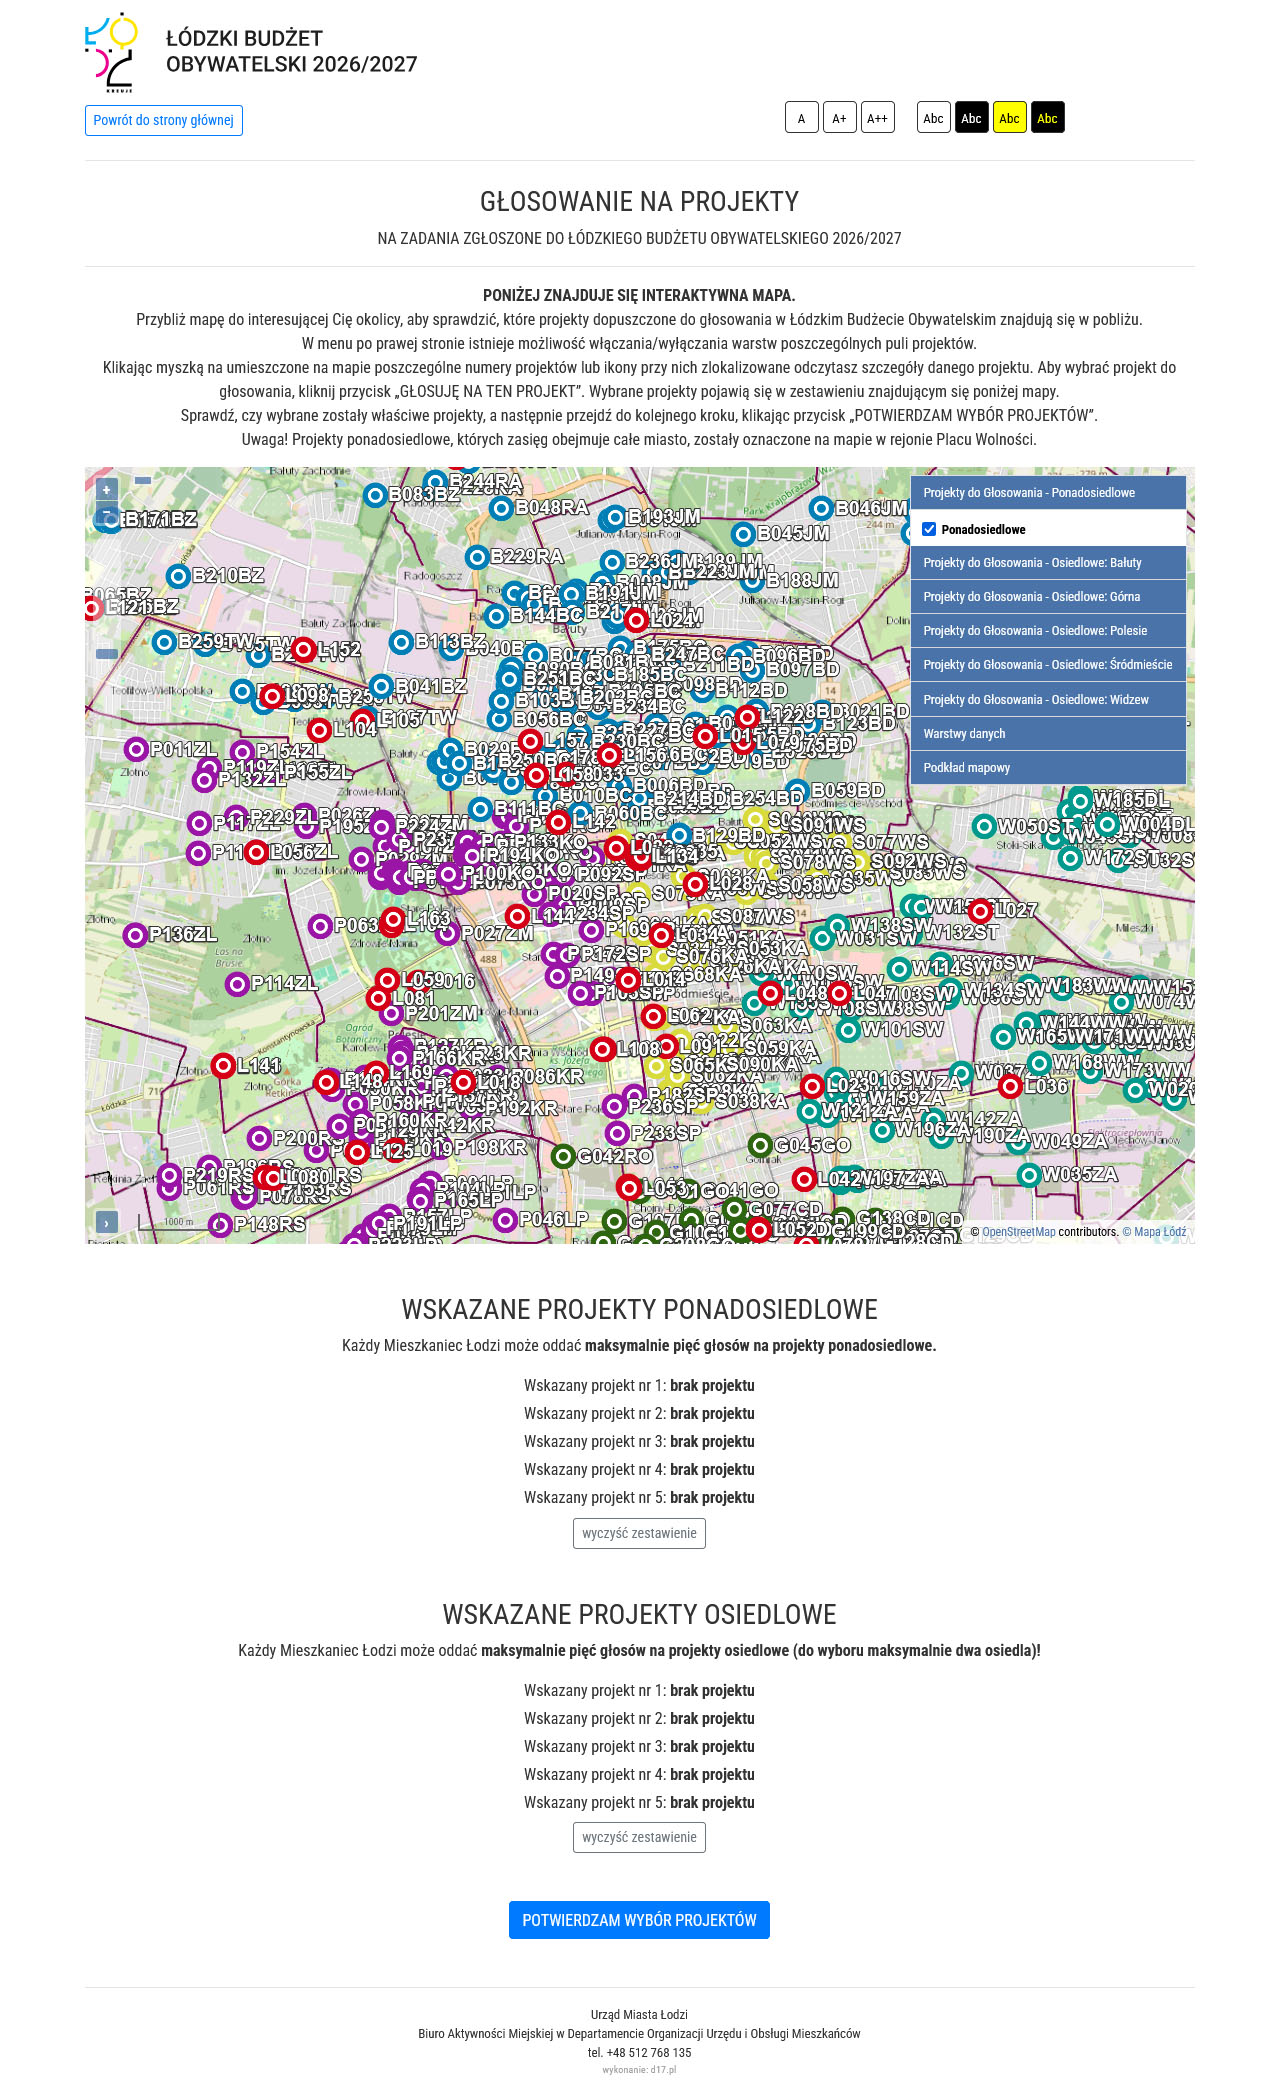Zoom out the map with minus button
The image size is (1278, 2094).
[x=107, y=513]
